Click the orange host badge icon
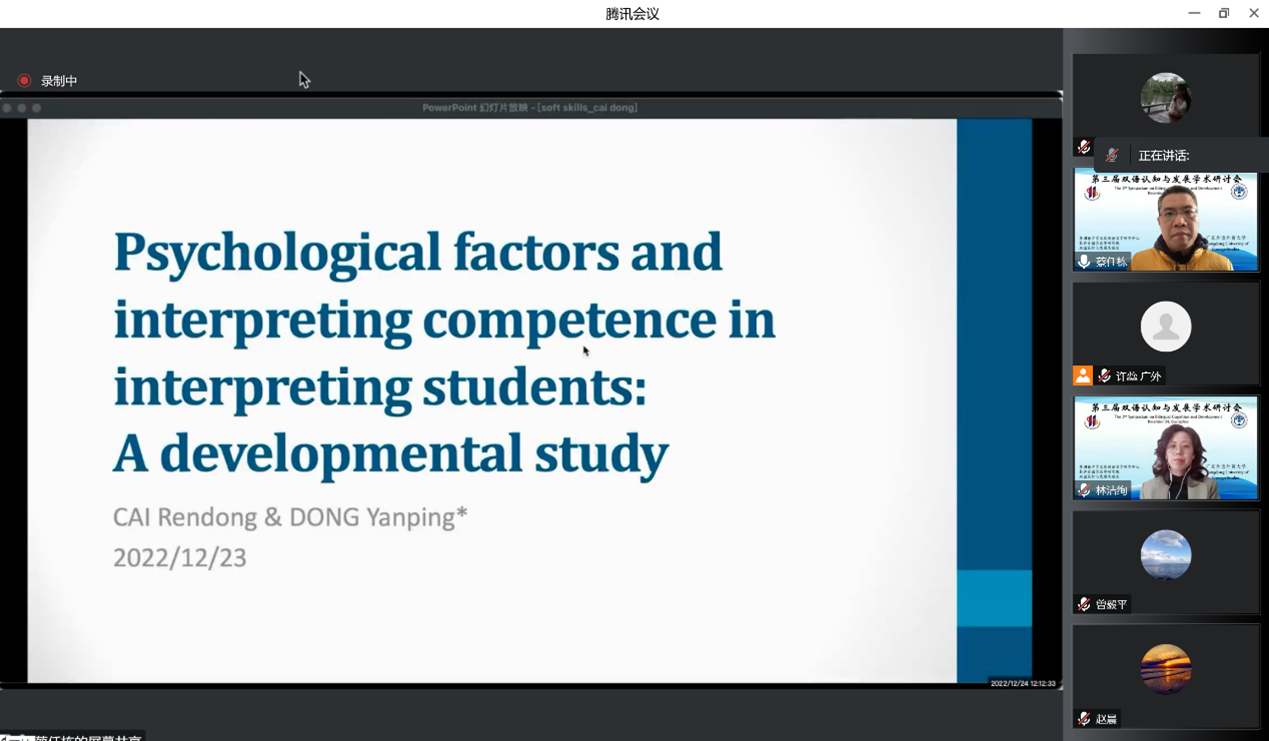 [1082, 376]
